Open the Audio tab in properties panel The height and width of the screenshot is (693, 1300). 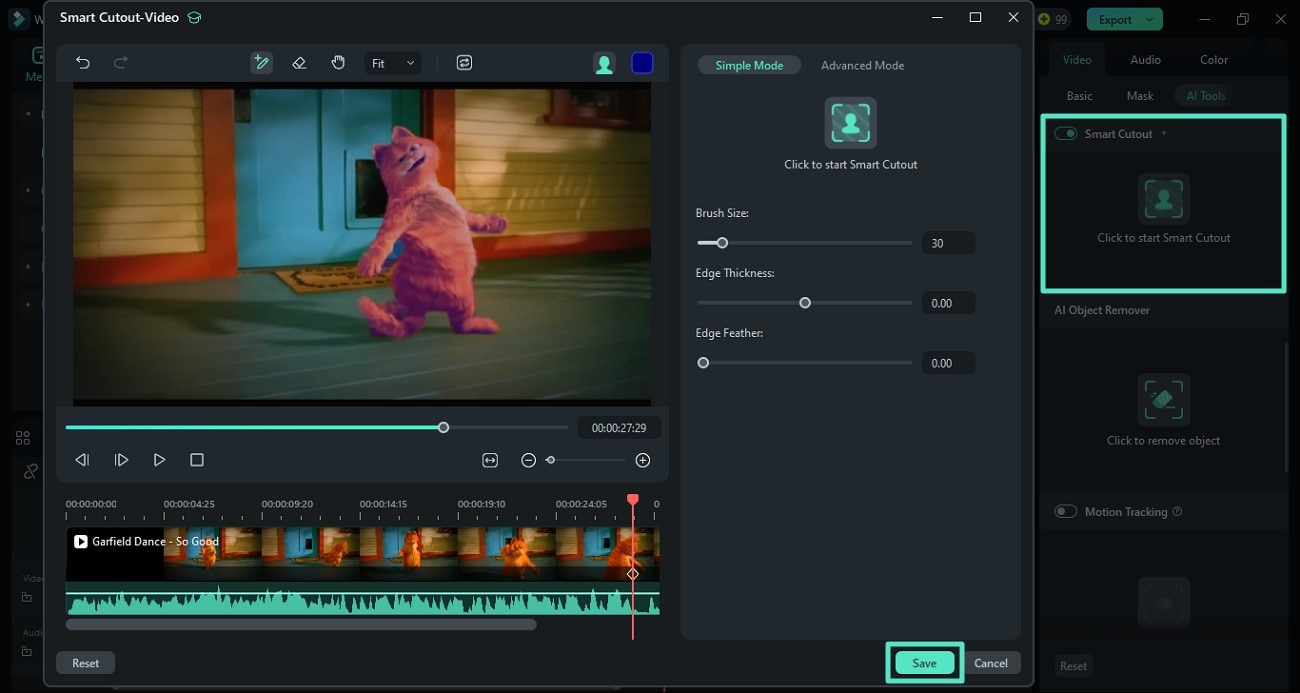tap(1146, 60)
